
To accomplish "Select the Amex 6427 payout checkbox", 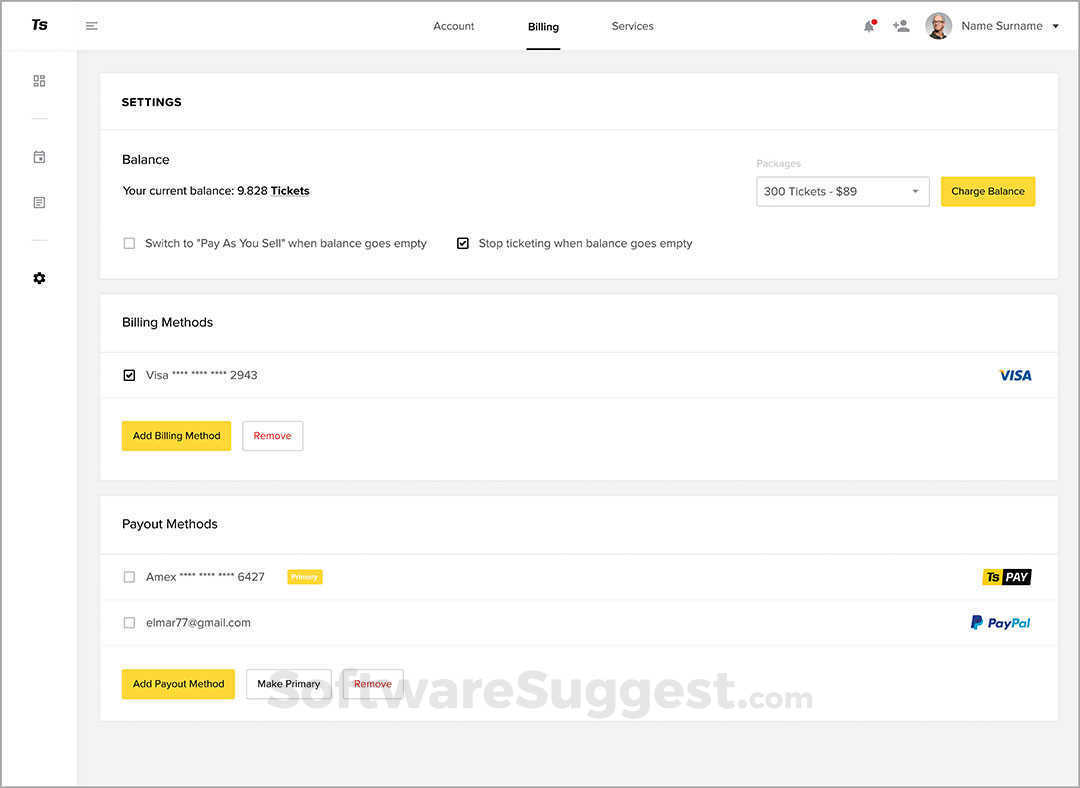I will [x=129, y=577].
